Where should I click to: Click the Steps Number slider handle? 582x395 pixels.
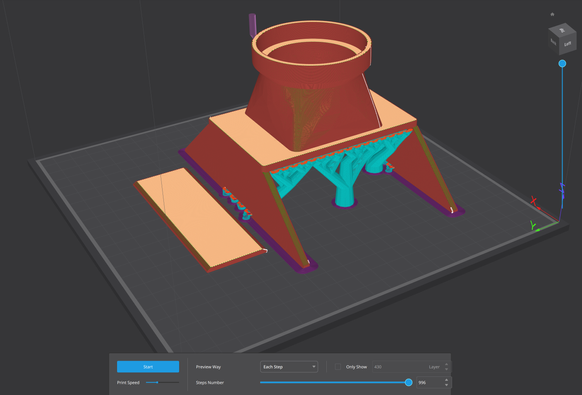point(409,382)
